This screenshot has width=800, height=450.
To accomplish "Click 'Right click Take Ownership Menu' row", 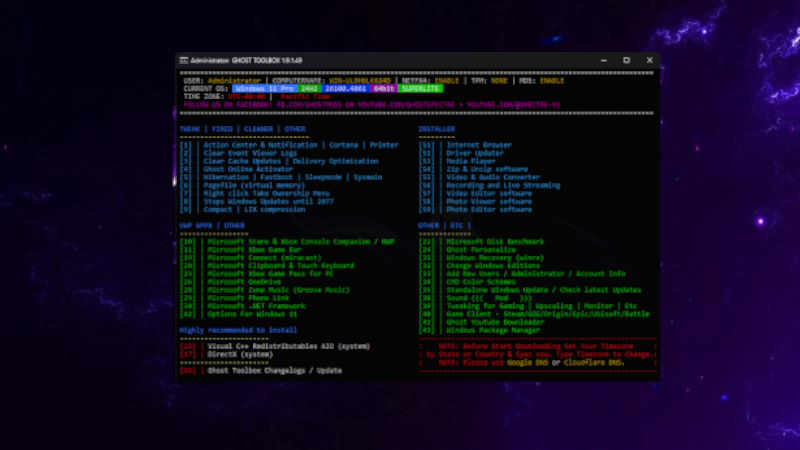I will coord(255,193).
